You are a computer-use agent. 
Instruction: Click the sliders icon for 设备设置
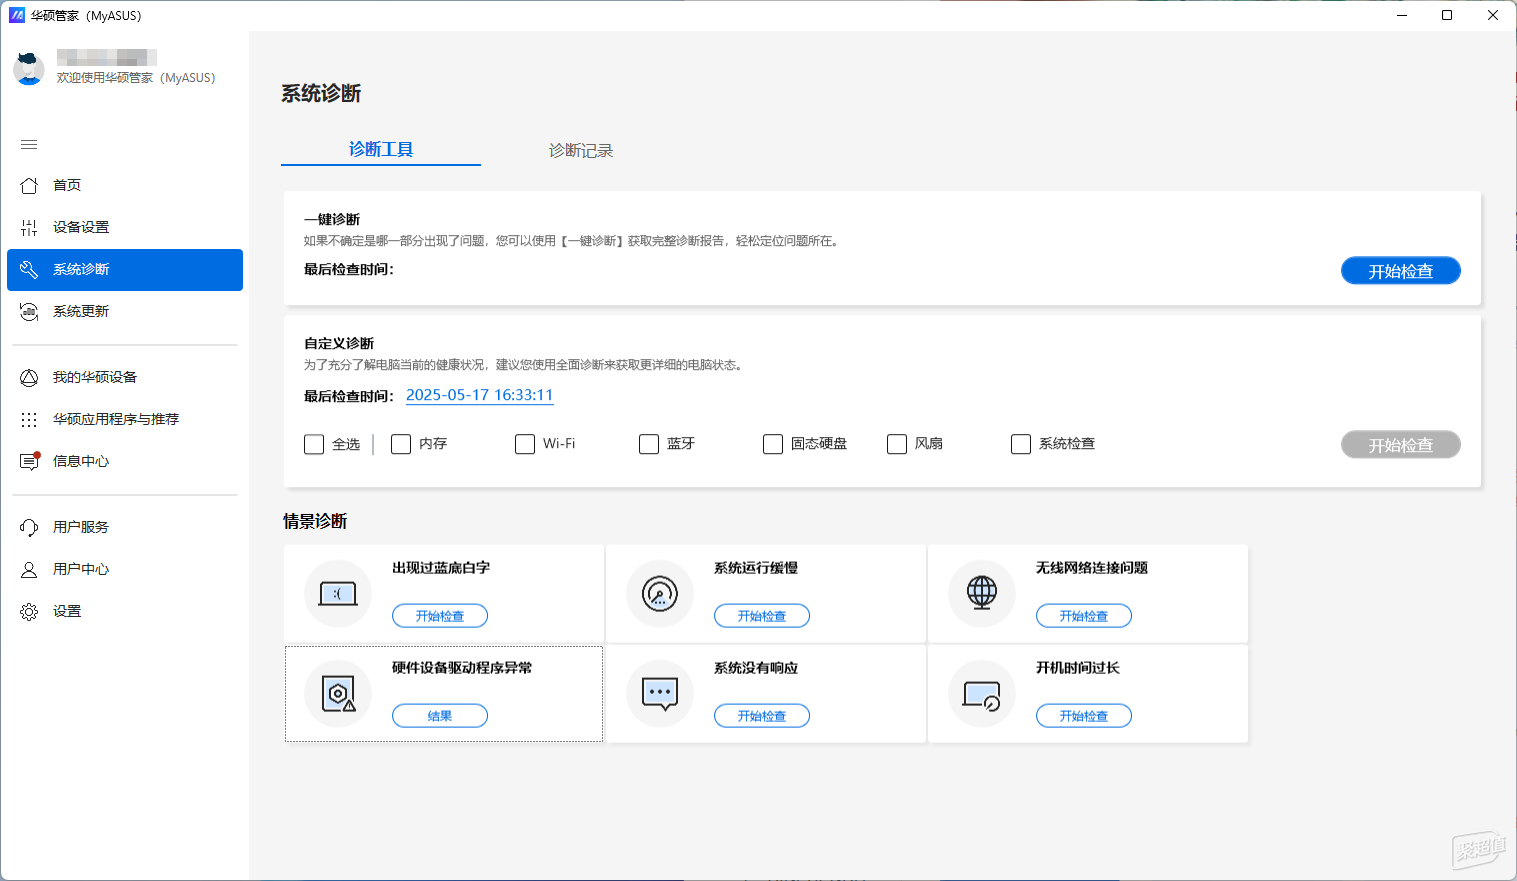29,227
